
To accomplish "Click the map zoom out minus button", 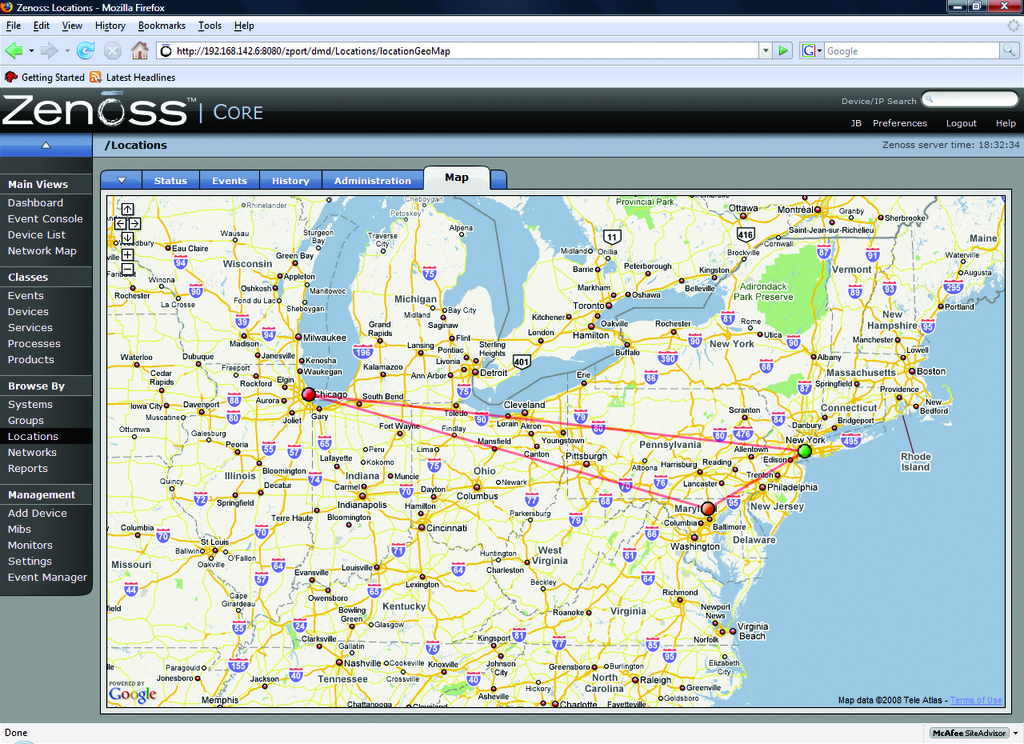I will pos(127,269).
